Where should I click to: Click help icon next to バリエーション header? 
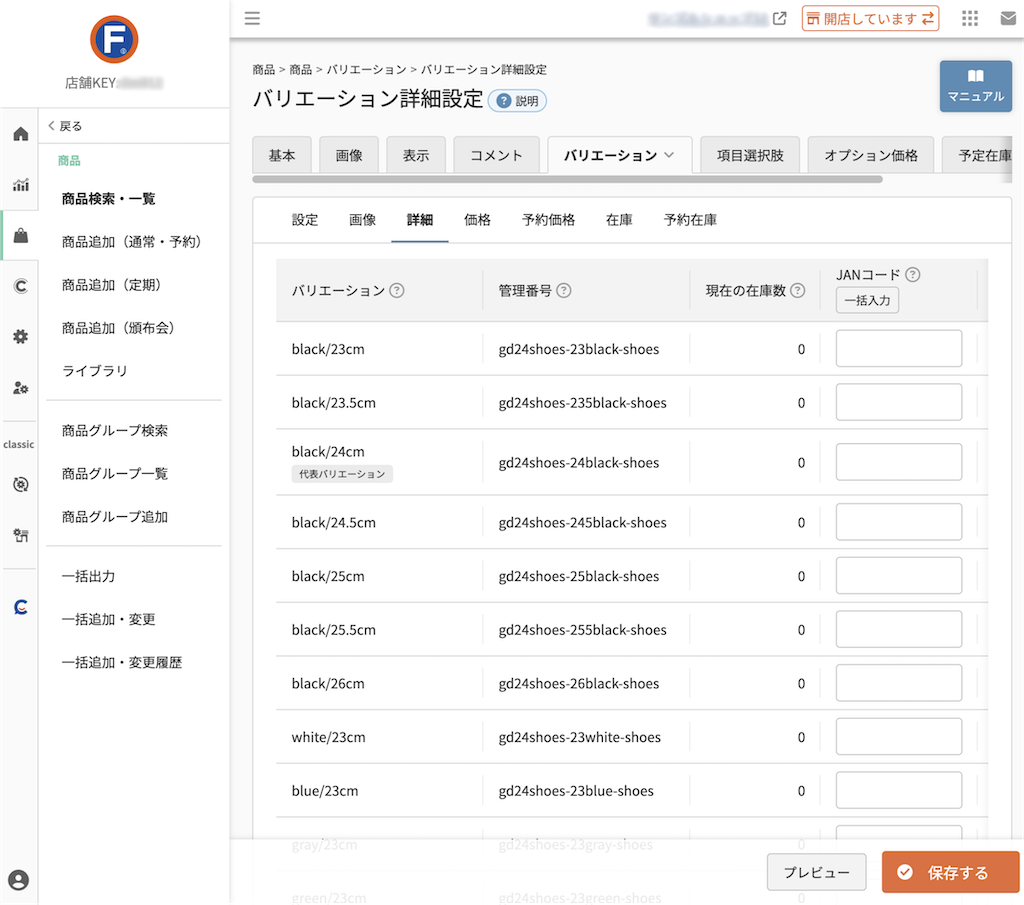click(x=396, y=291)
